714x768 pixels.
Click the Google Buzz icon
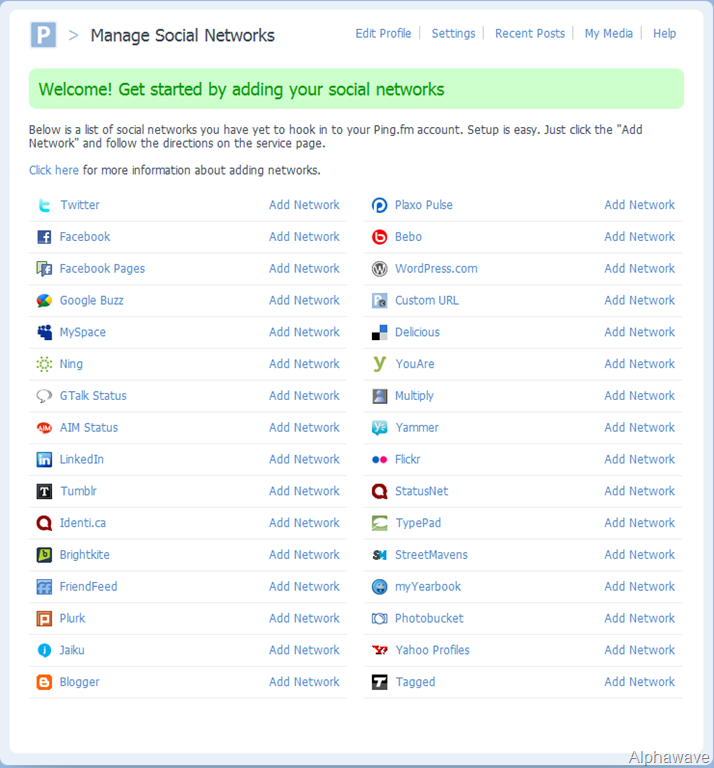[44, 301]
